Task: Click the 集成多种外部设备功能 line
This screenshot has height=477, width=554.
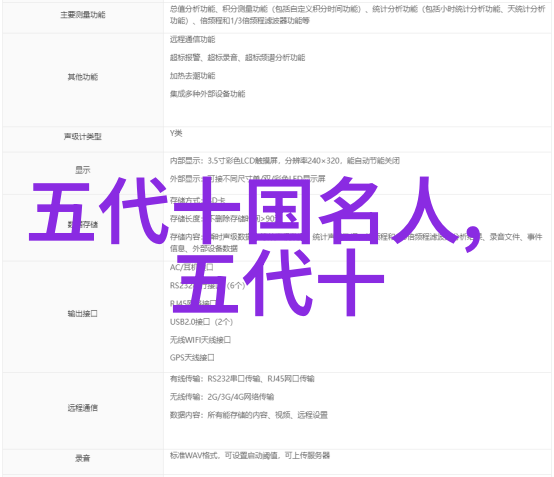Action: [x=207, y=94]
